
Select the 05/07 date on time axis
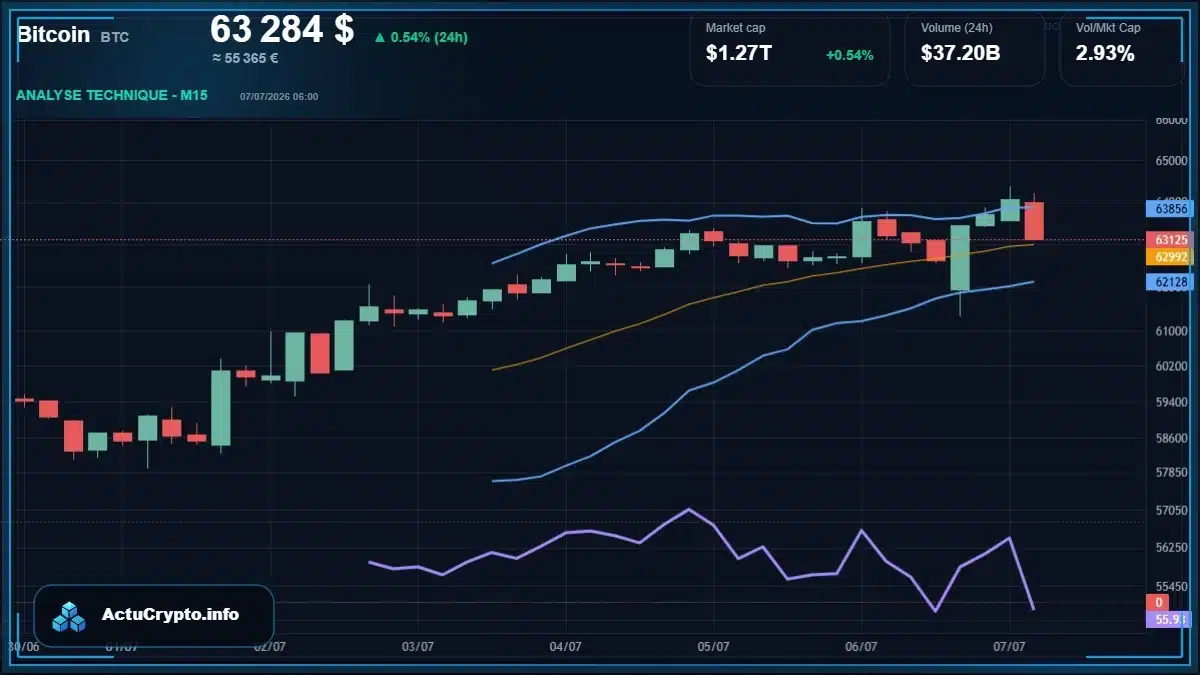(713, 647)
